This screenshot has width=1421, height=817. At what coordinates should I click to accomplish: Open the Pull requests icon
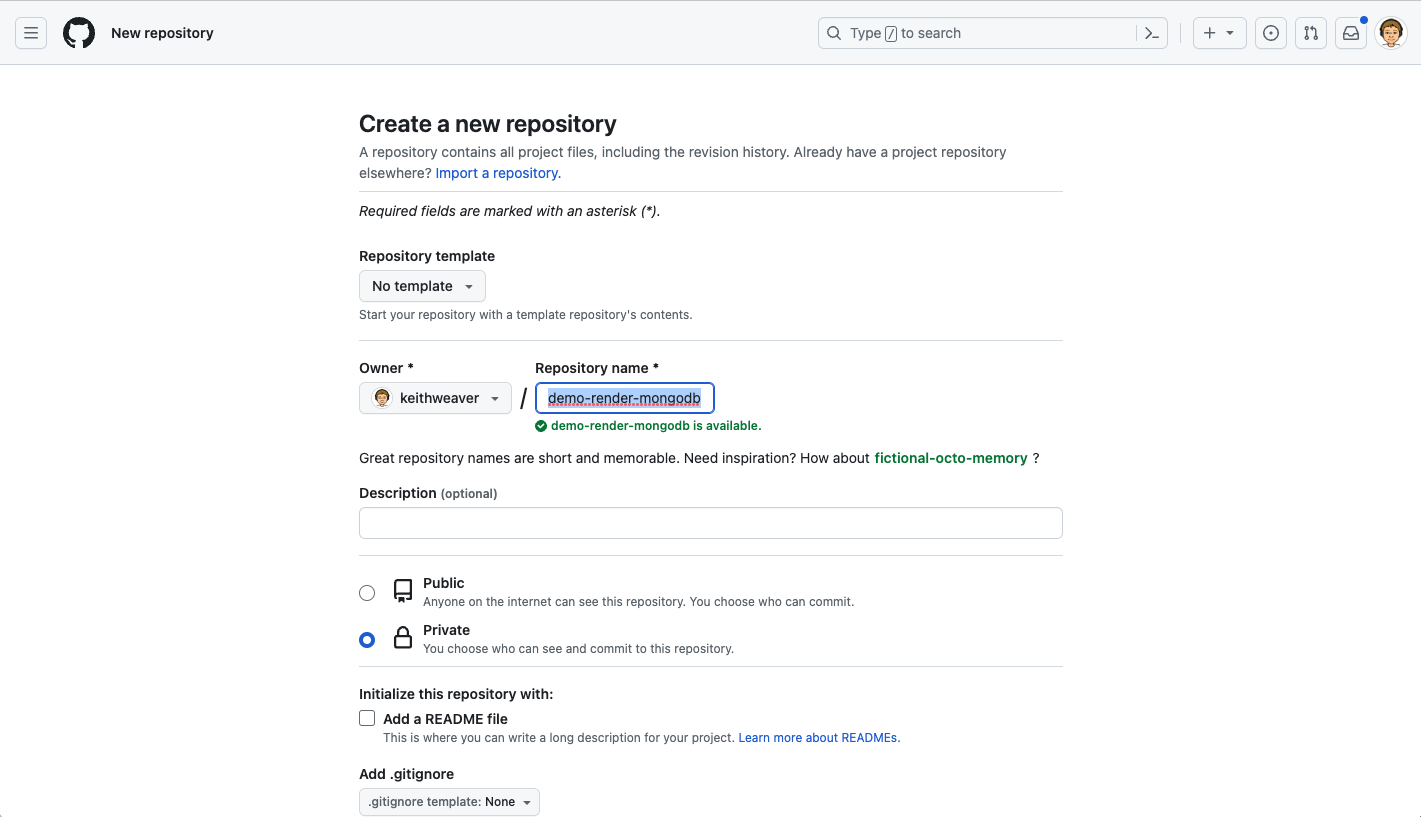tap(1311, 33)
